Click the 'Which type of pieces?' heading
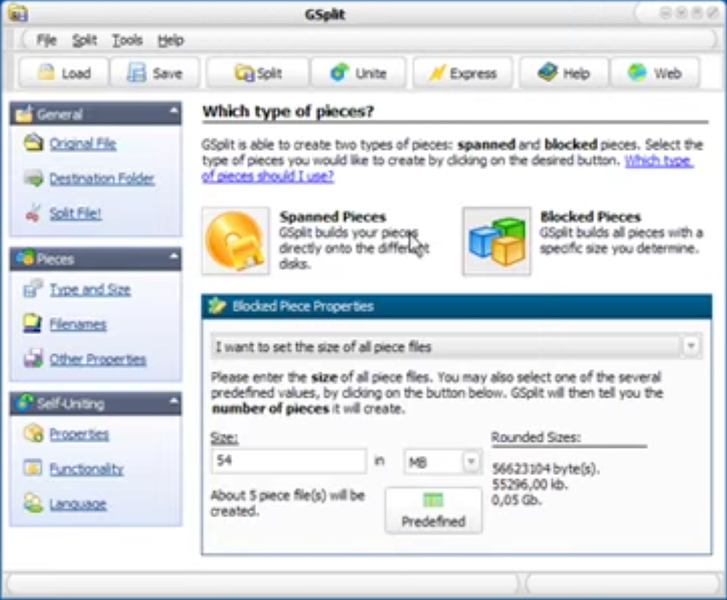This screenshot has width=727, height=600. tap(288, 111)
